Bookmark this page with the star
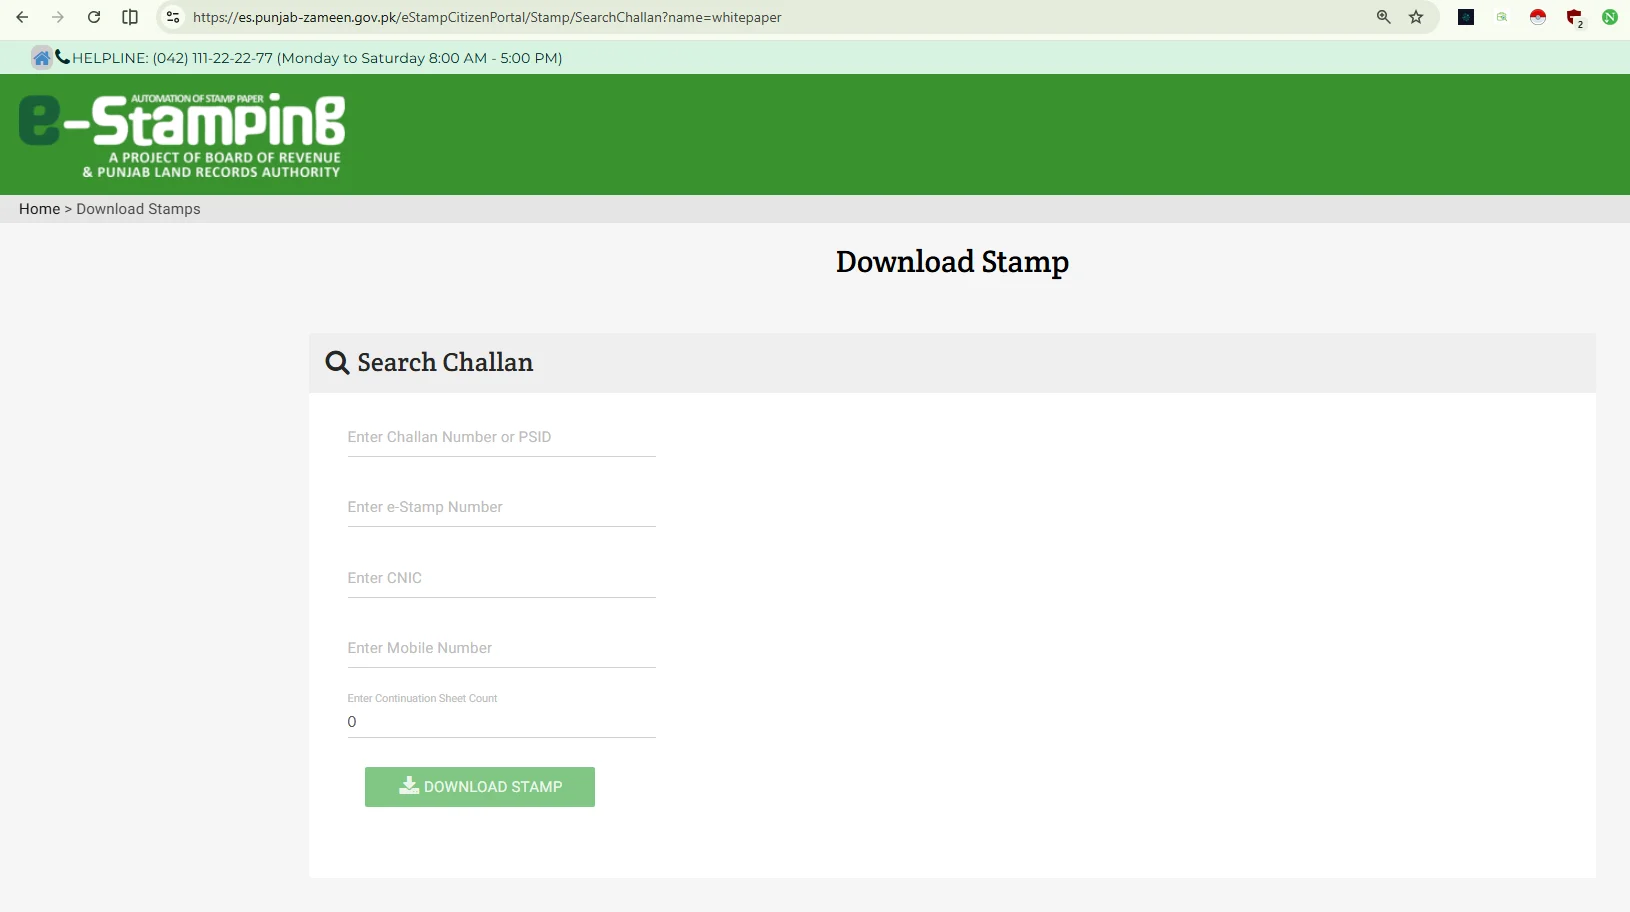 pyautogui.click(x=1416, y=17)
